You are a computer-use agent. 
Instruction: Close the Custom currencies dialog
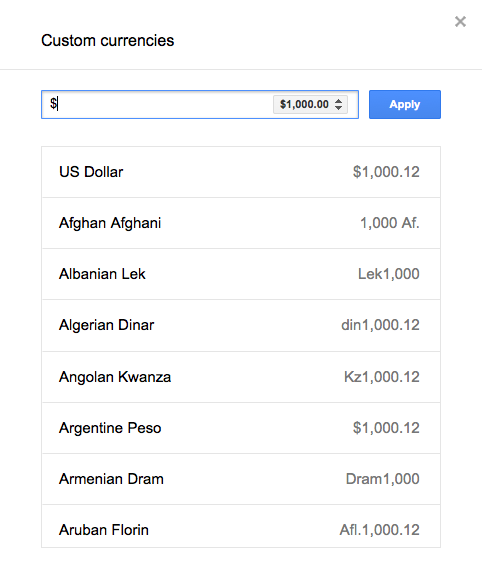pyautogui.click(x=460, y=22)
